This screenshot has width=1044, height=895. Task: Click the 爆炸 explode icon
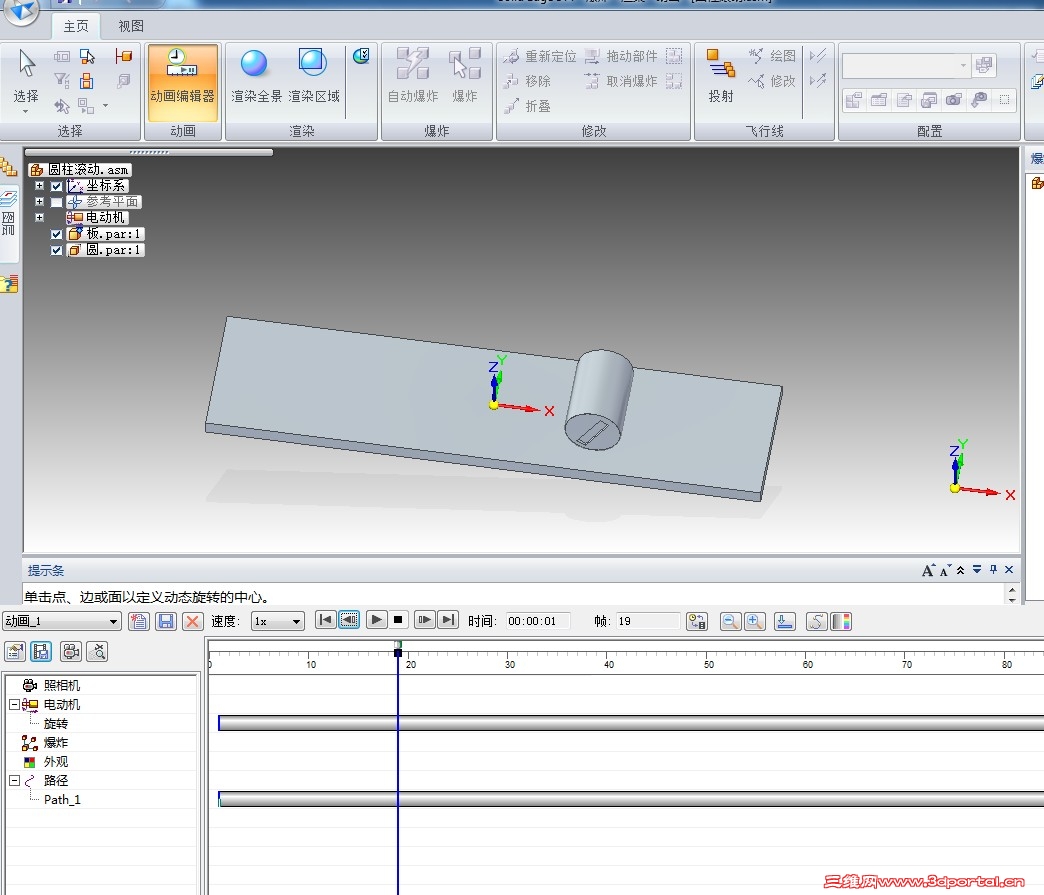pyautogui.click(x=465, y=75)
